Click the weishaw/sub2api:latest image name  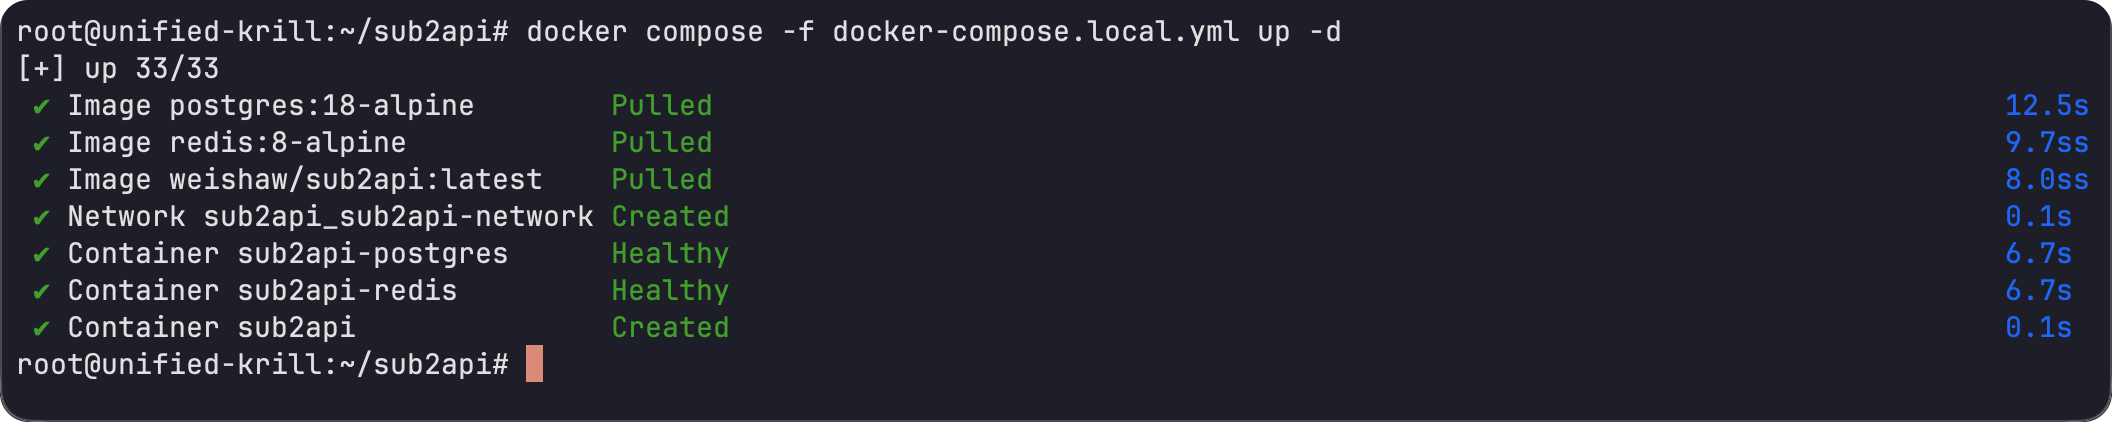coord(355,180)
